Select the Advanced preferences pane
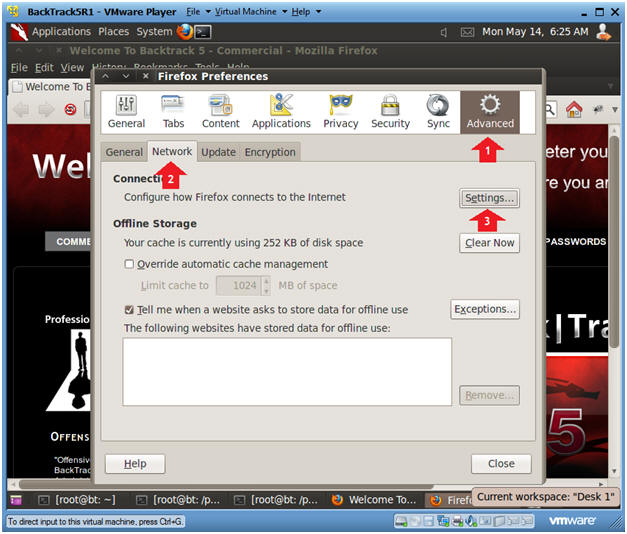Image resolution: width=627 pixels, height=534 pixels. click(490, 112)
